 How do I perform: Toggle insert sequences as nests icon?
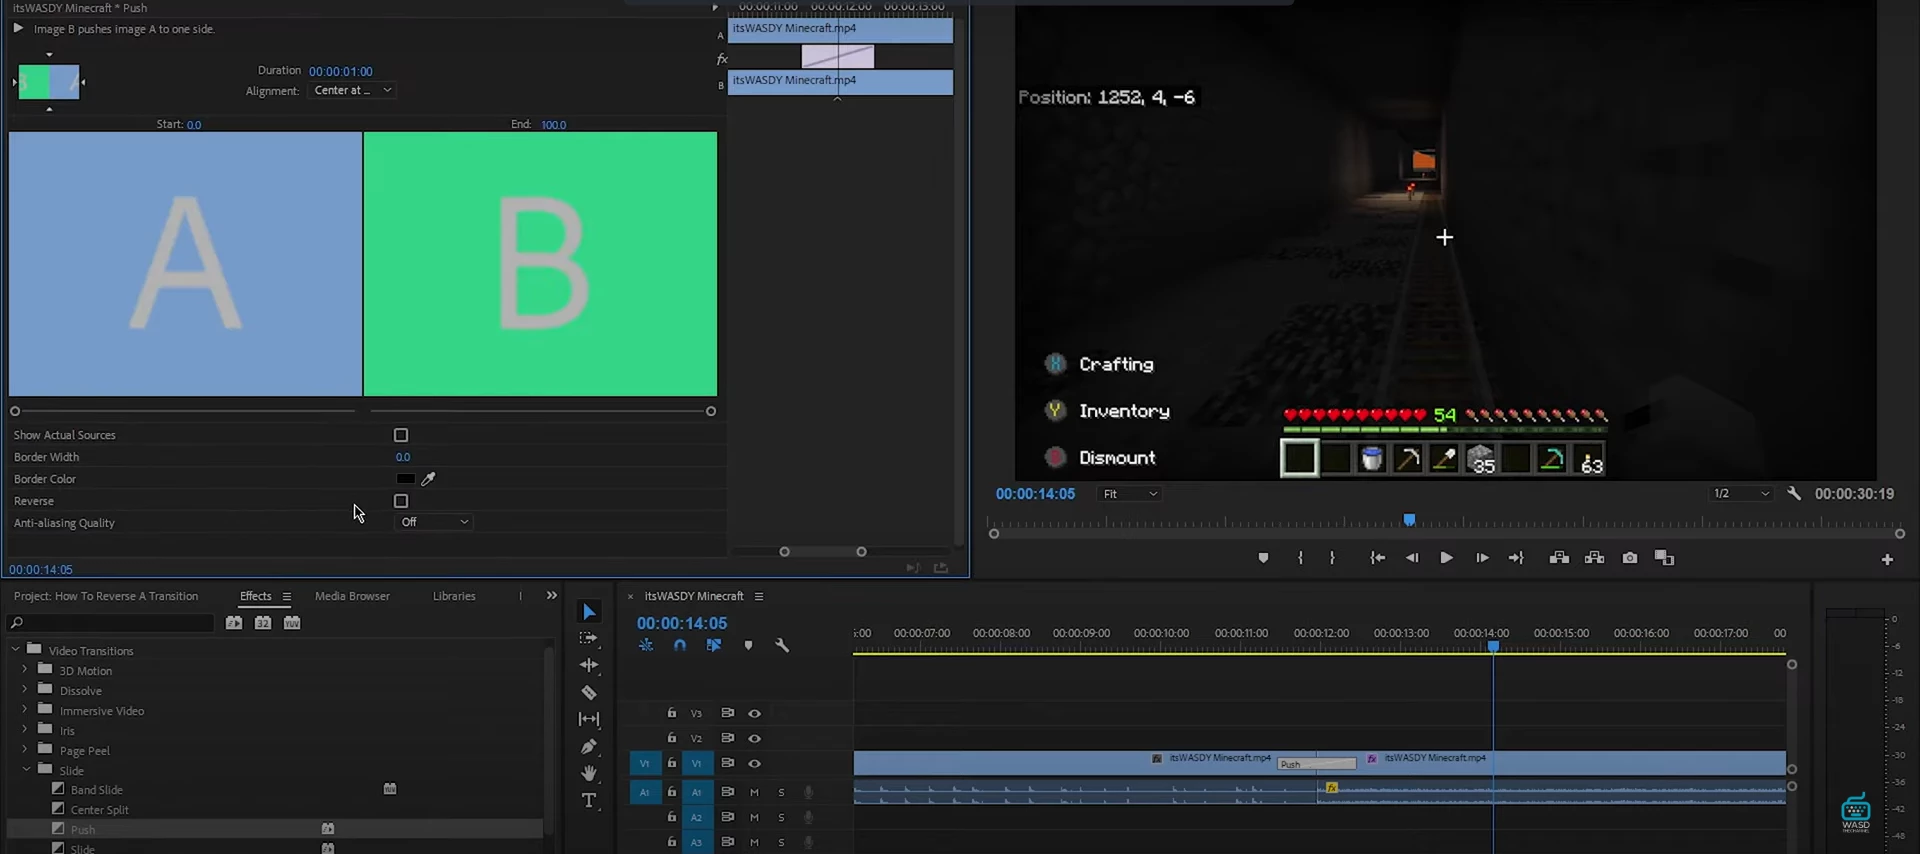click(646, 645)
